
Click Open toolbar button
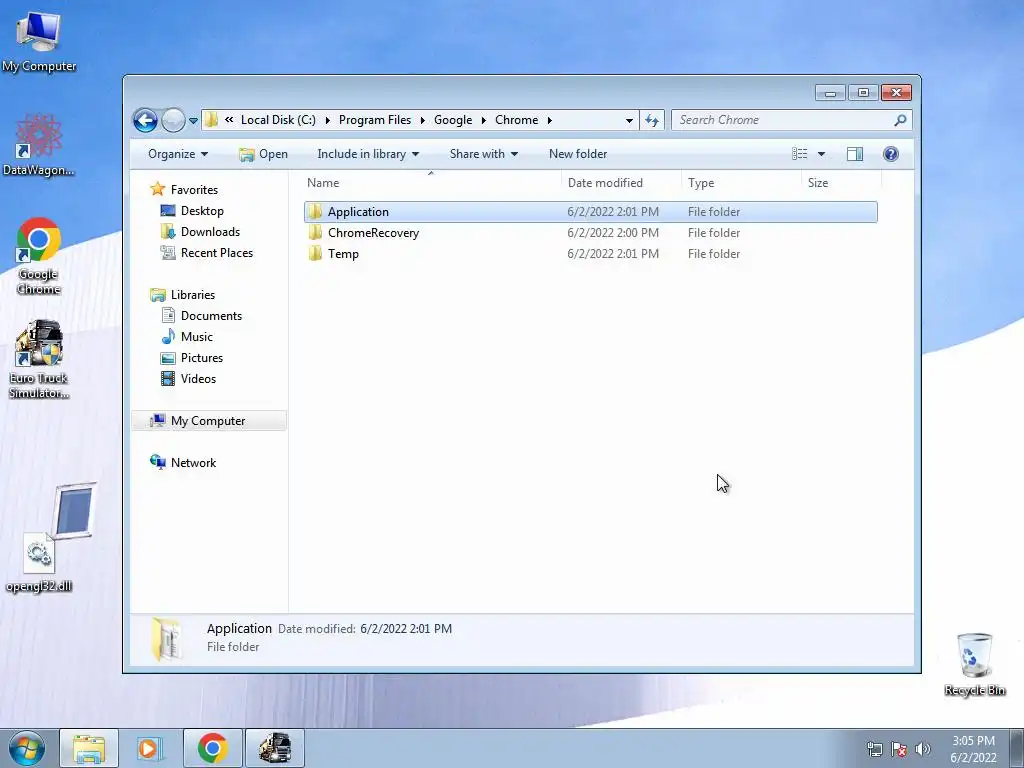(x=263, y=154)
